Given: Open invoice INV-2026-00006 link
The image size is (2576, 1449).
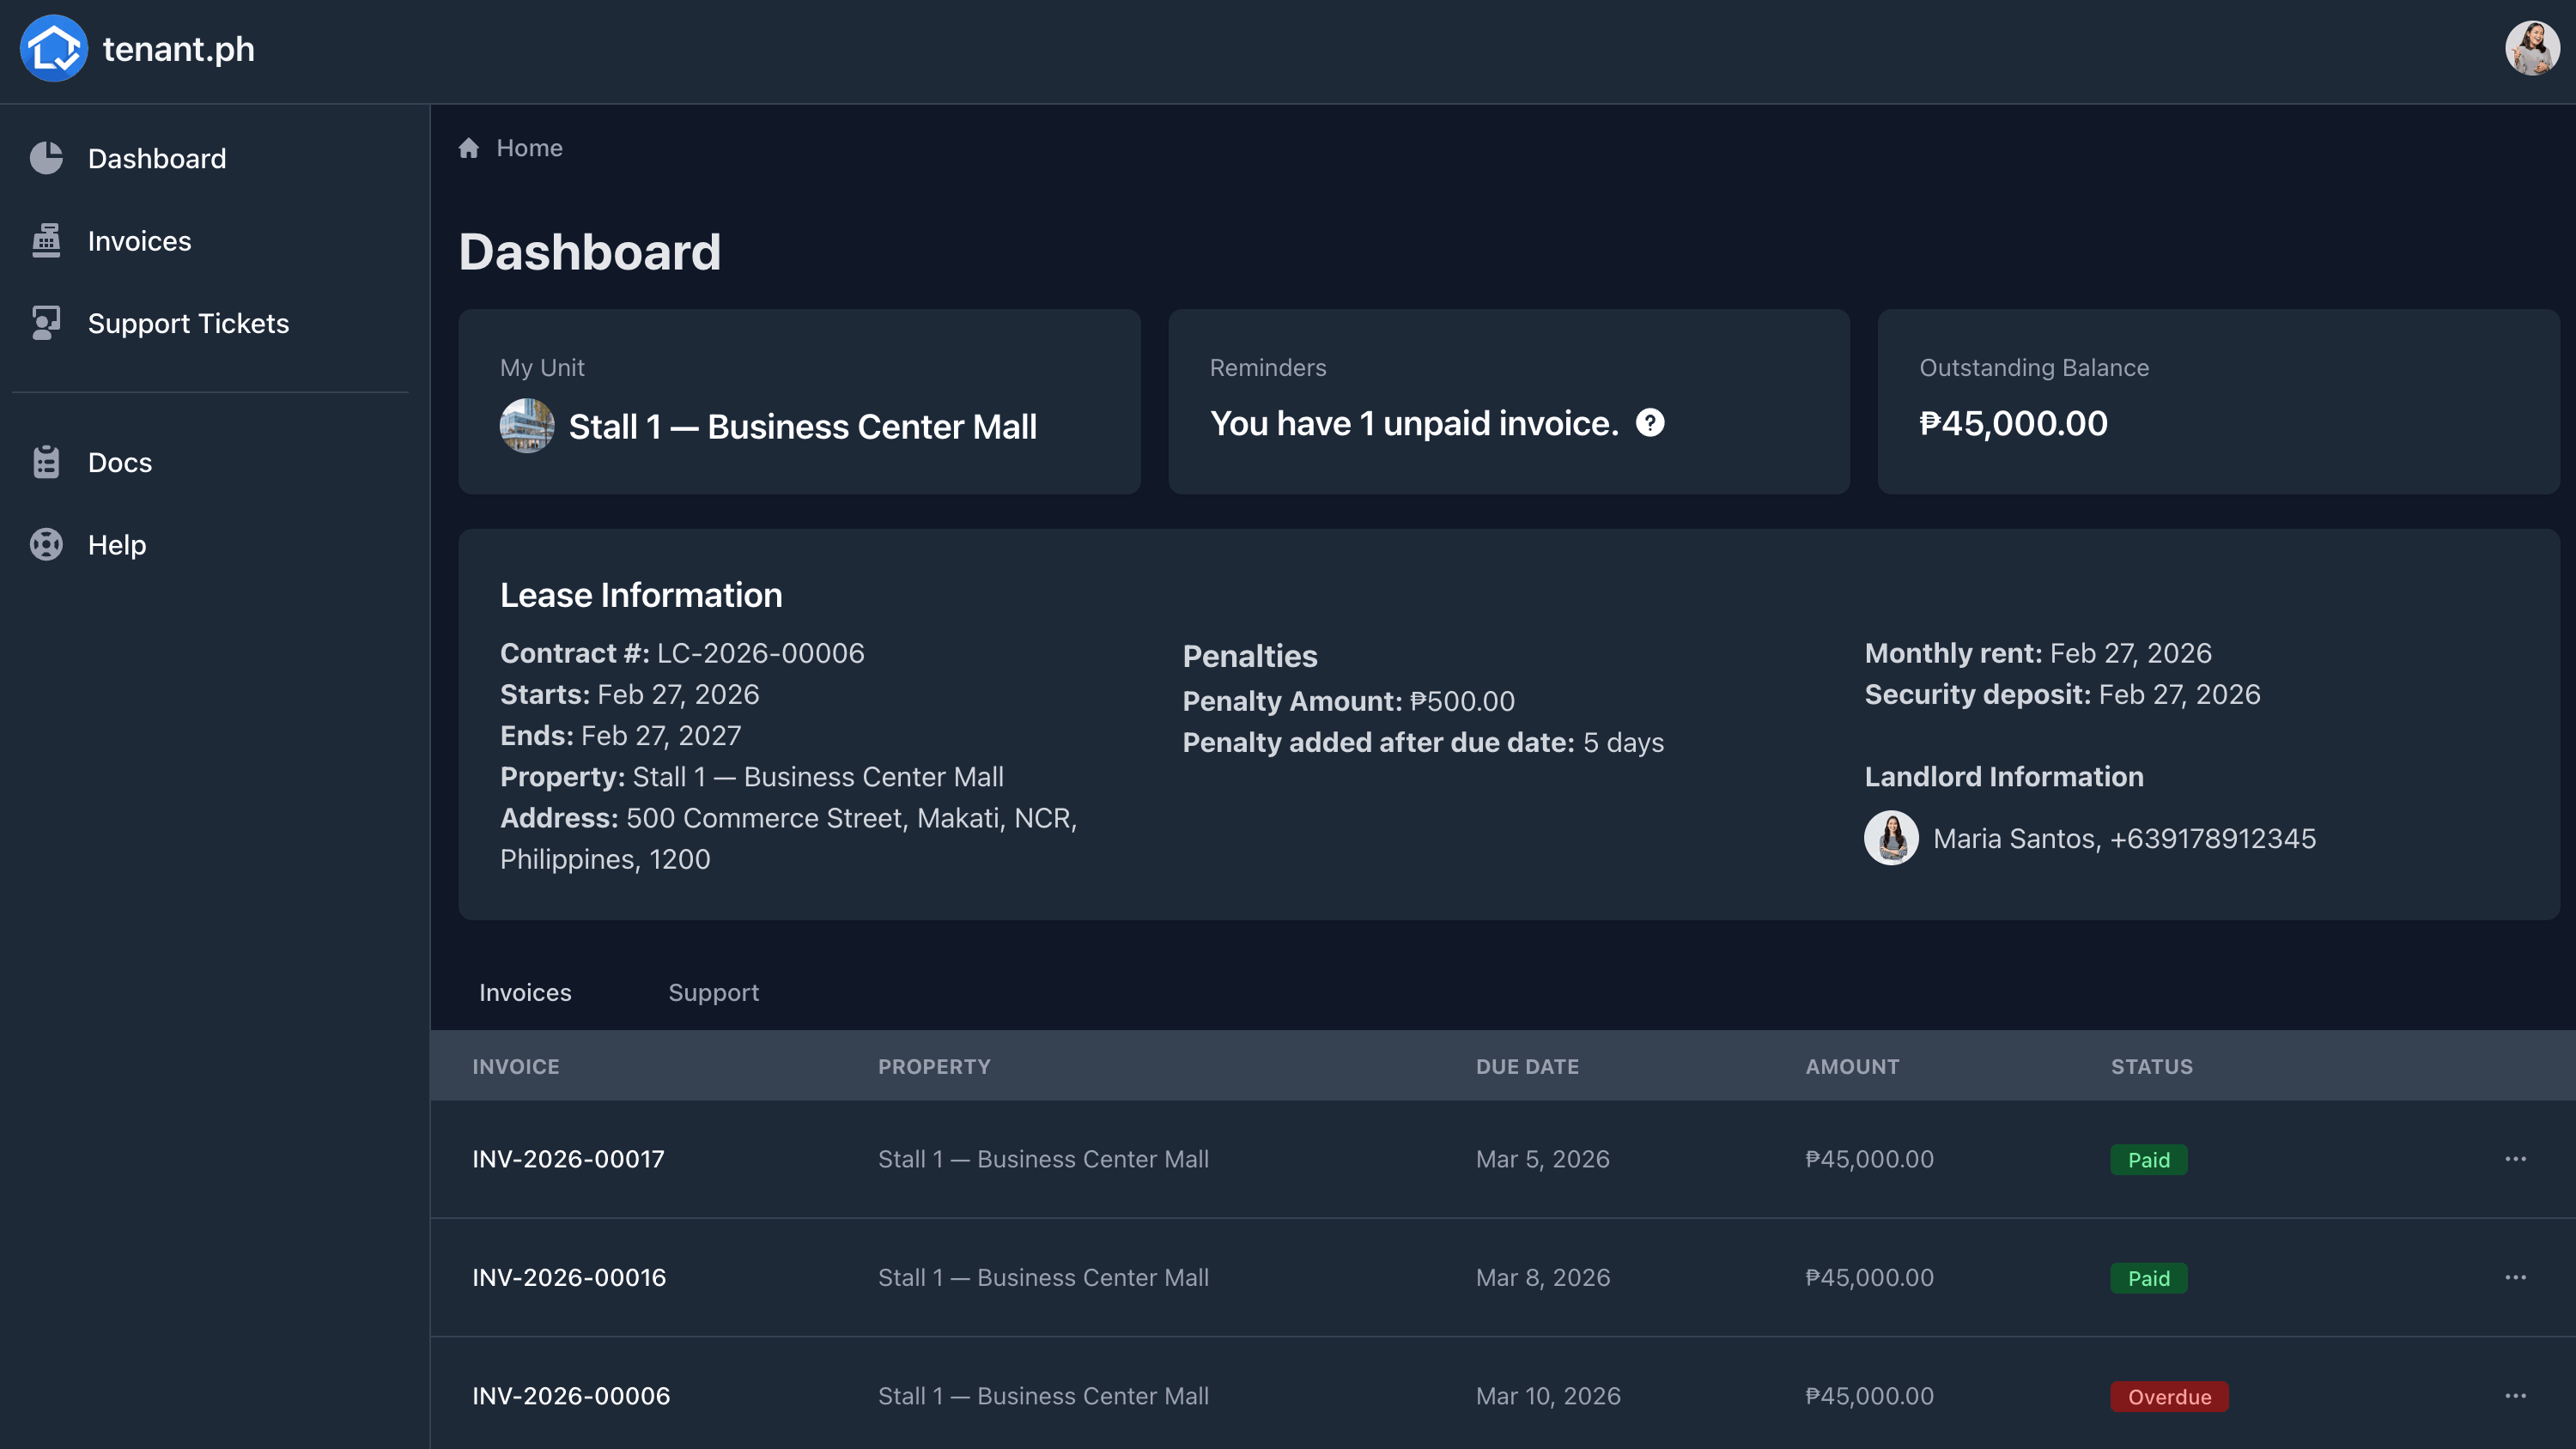Looking at the screenshot, I should click(571, 1396).
